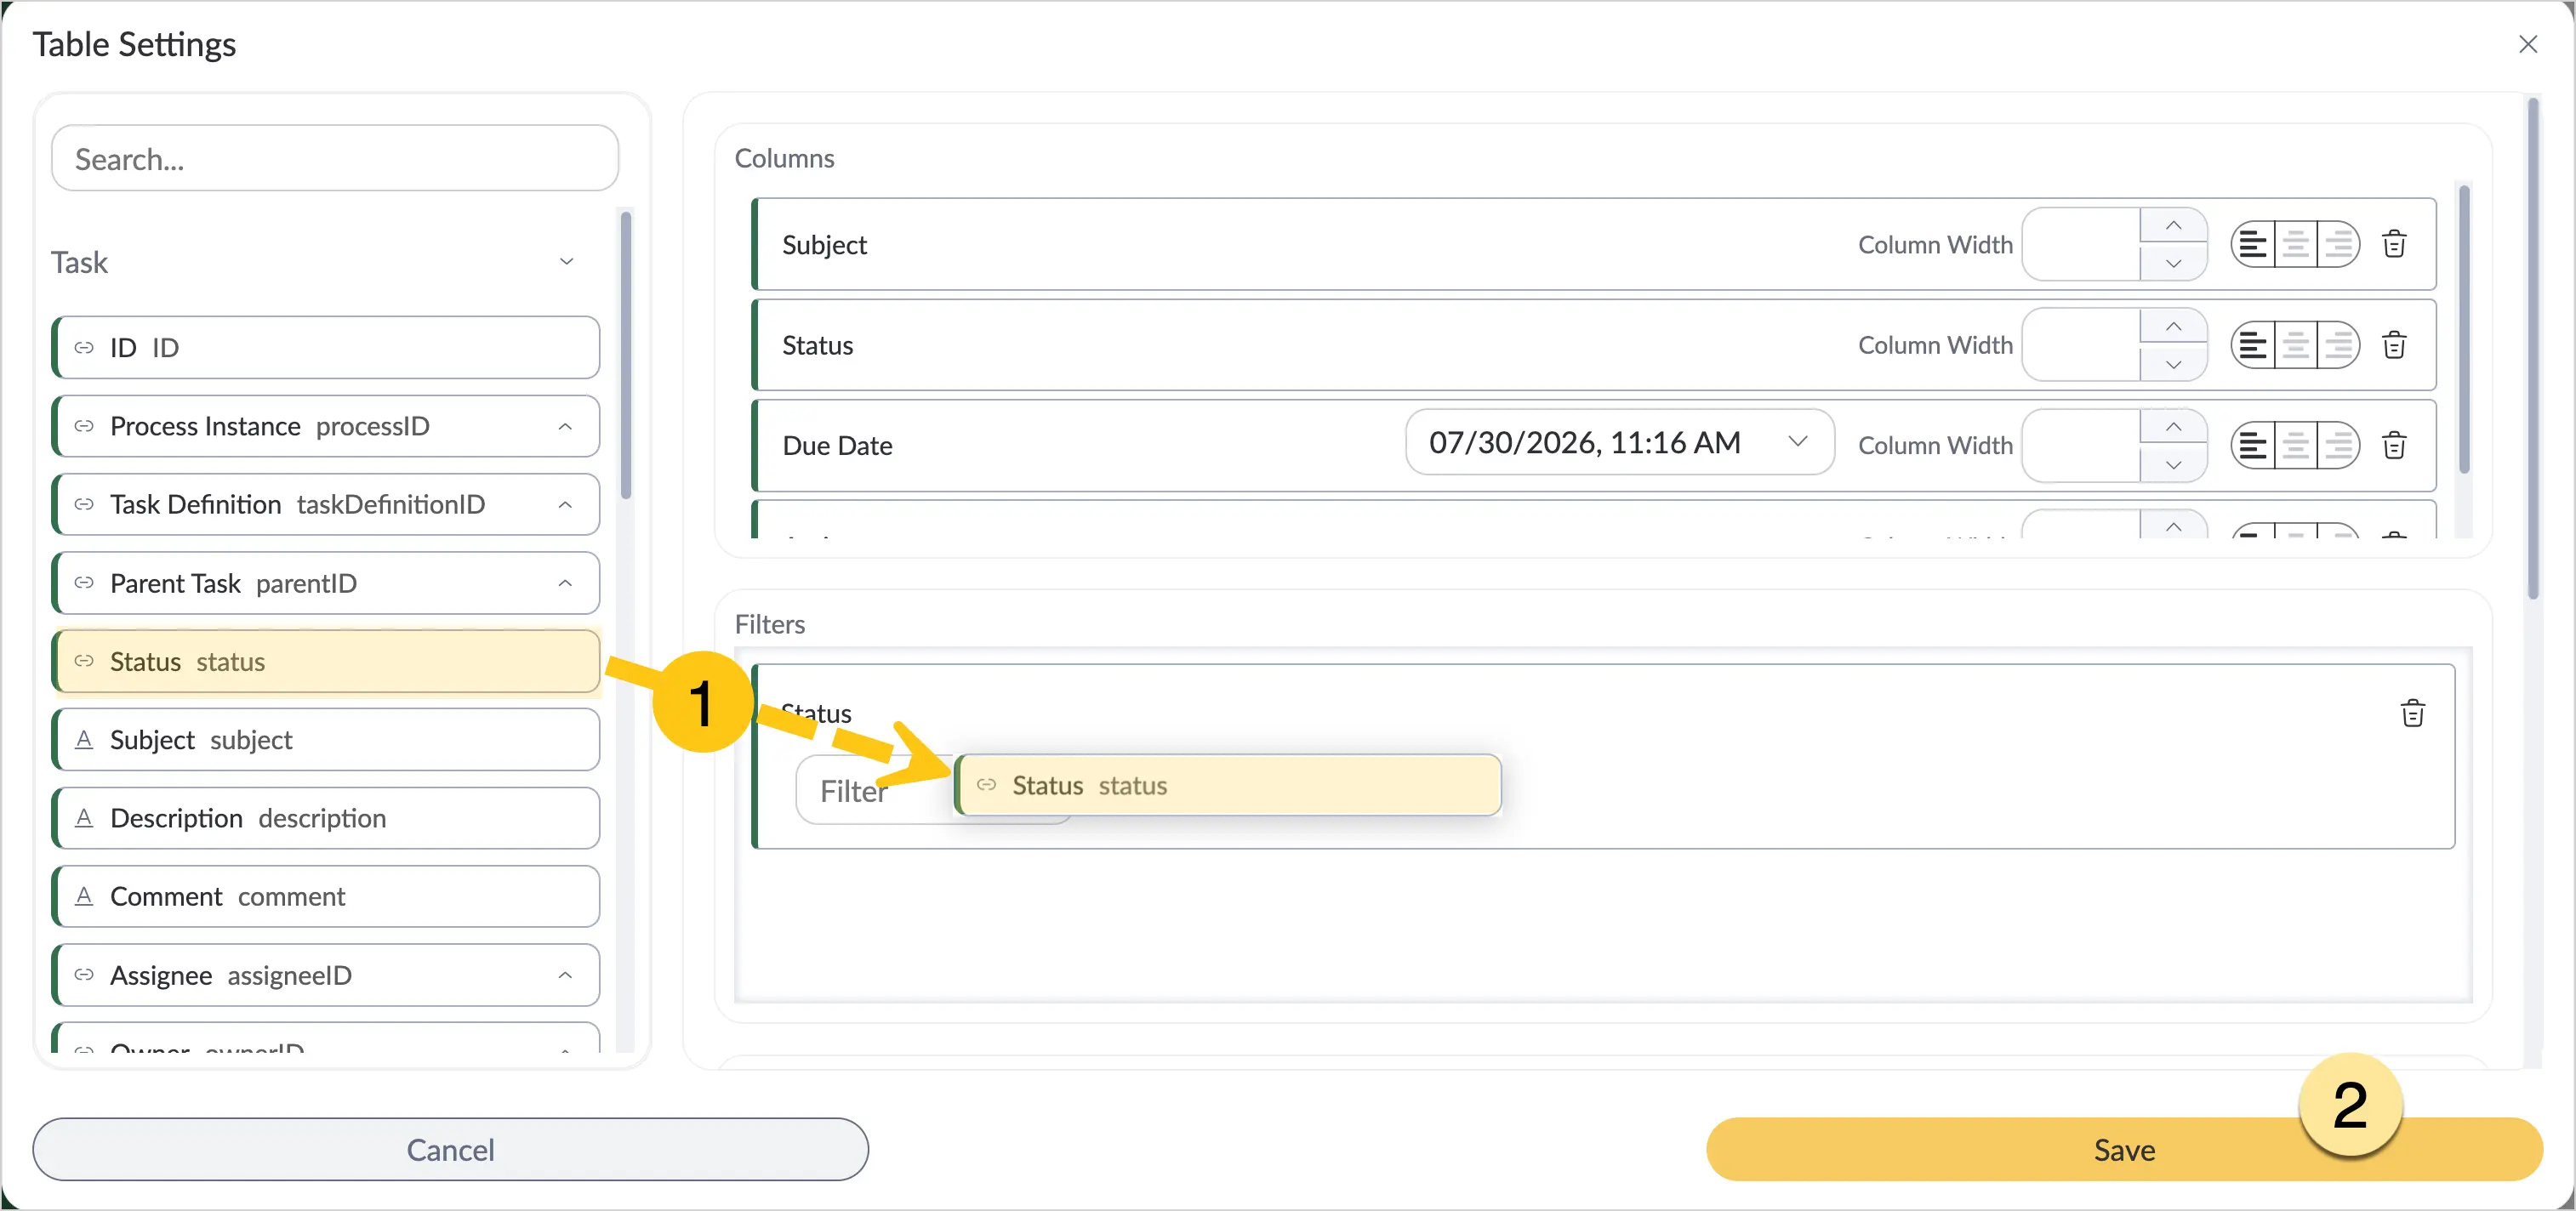This screenshot has width=2576, height=1211.
Task: Select the ID field item
Action: pos(326,347)
